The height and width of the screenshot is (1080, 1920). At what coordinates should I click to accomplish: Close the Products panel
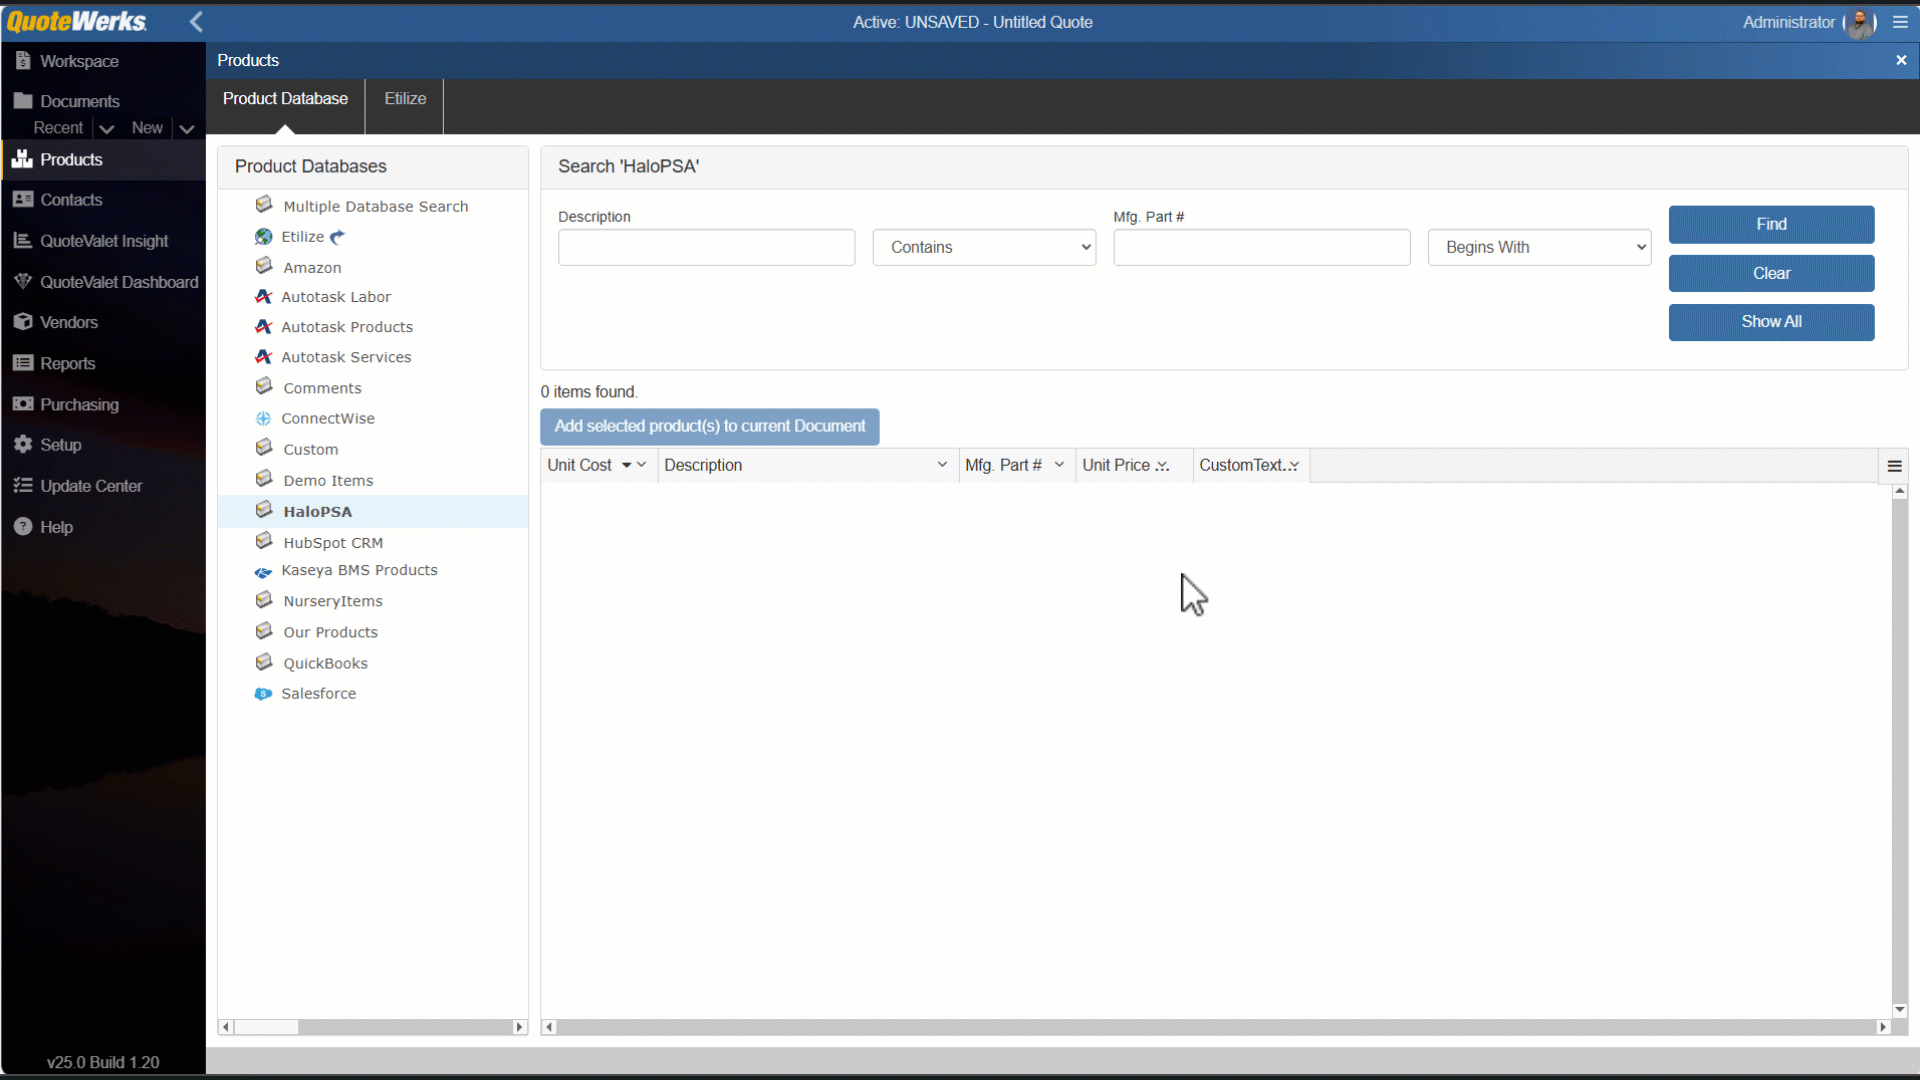(x=1901, y=60)
